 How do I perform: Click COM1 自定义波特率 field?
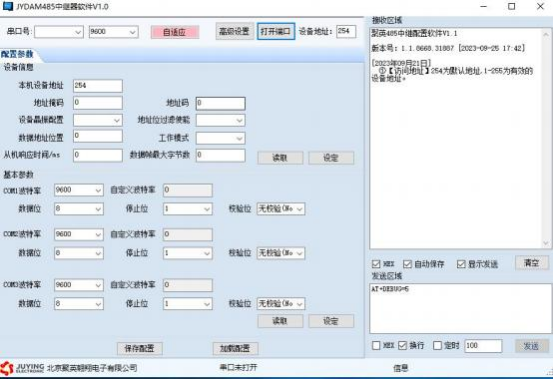coord(188,190)
